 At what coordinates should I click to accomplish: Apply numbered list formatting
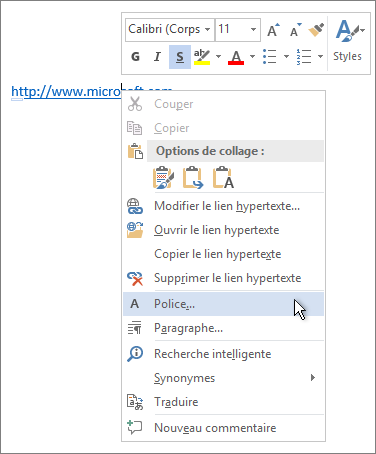(304, 56)
